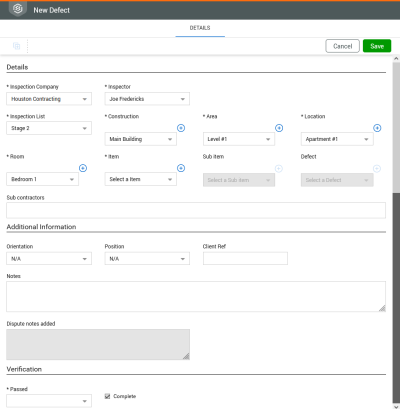Screen dimensions: 400x409
Task: Add a new Room with plus icon
Action: point(83,168)
